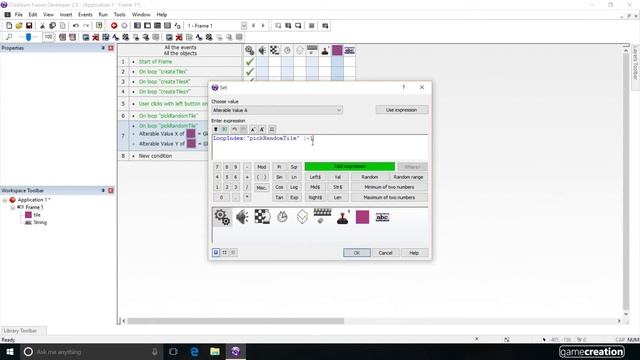
Task: Click the zoom percentage field
Action: [x=49, y=37]
